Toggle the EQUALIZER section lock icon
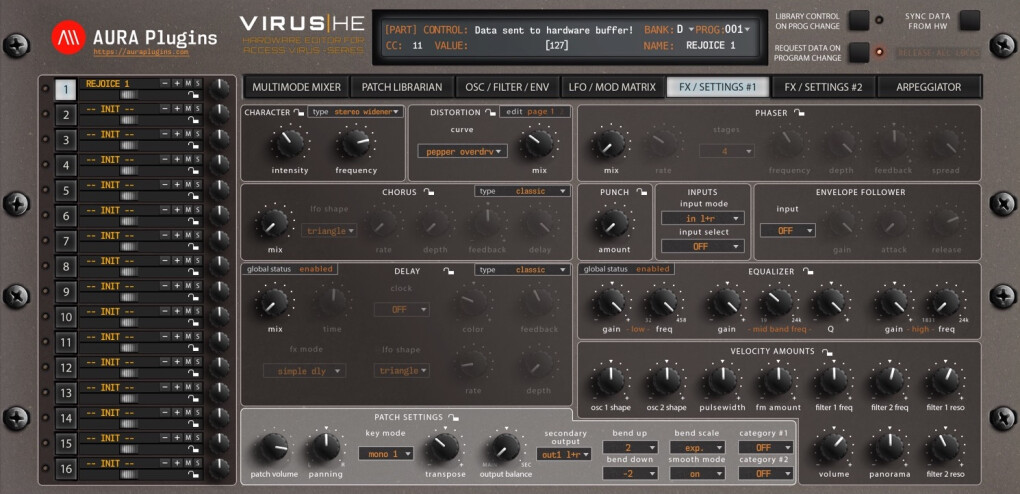Viewport: 1020px width, 494px height. (807, 271)
